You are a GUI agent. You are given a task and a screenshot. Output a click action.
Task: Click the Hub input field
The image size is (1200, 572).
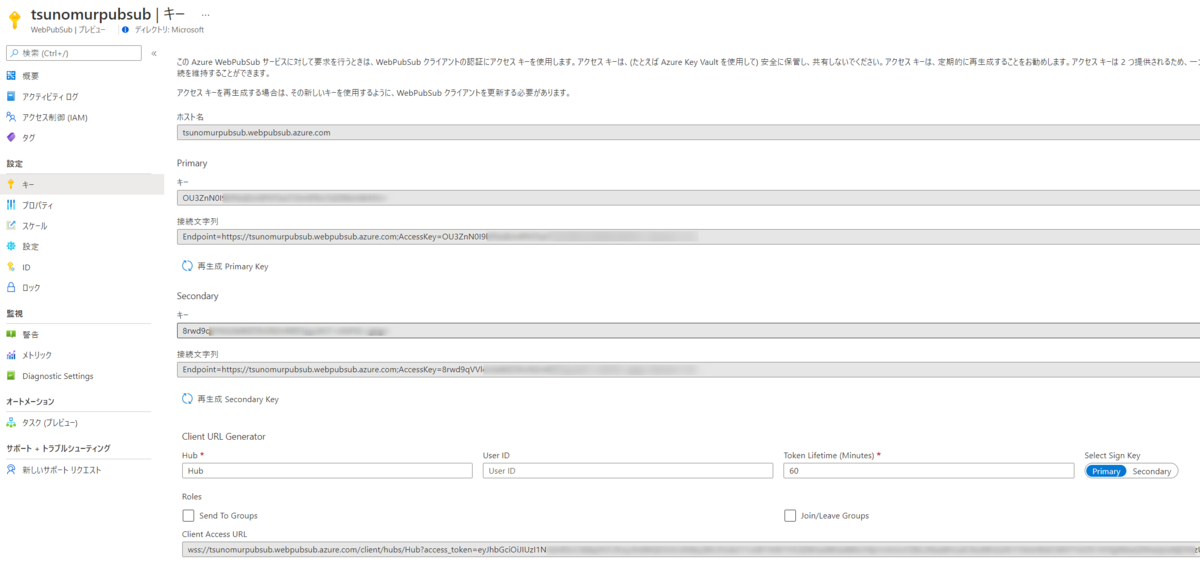click(x=327, y=471)
